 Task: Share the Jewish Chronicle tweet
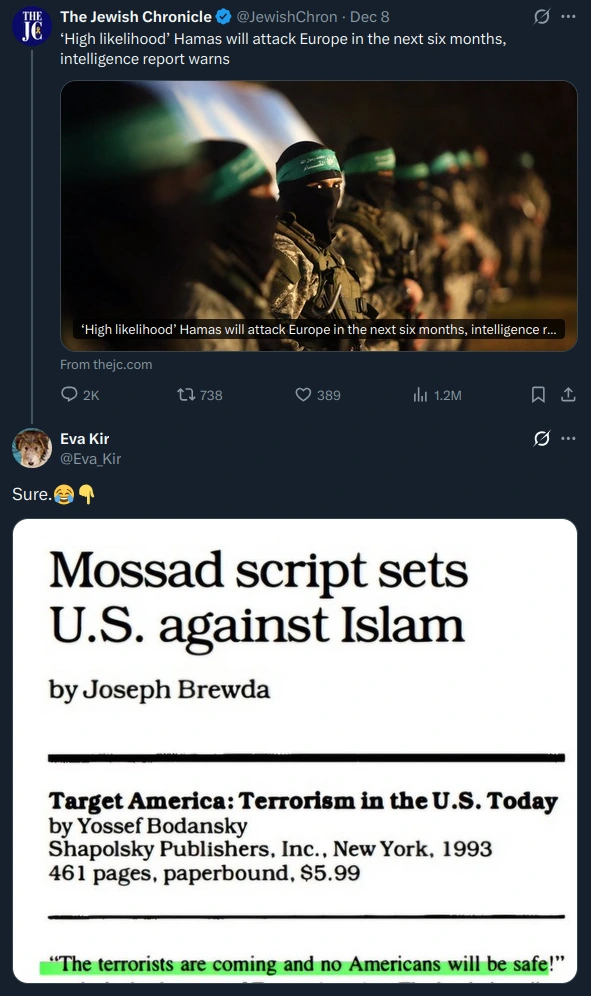[x=568, y=394]
